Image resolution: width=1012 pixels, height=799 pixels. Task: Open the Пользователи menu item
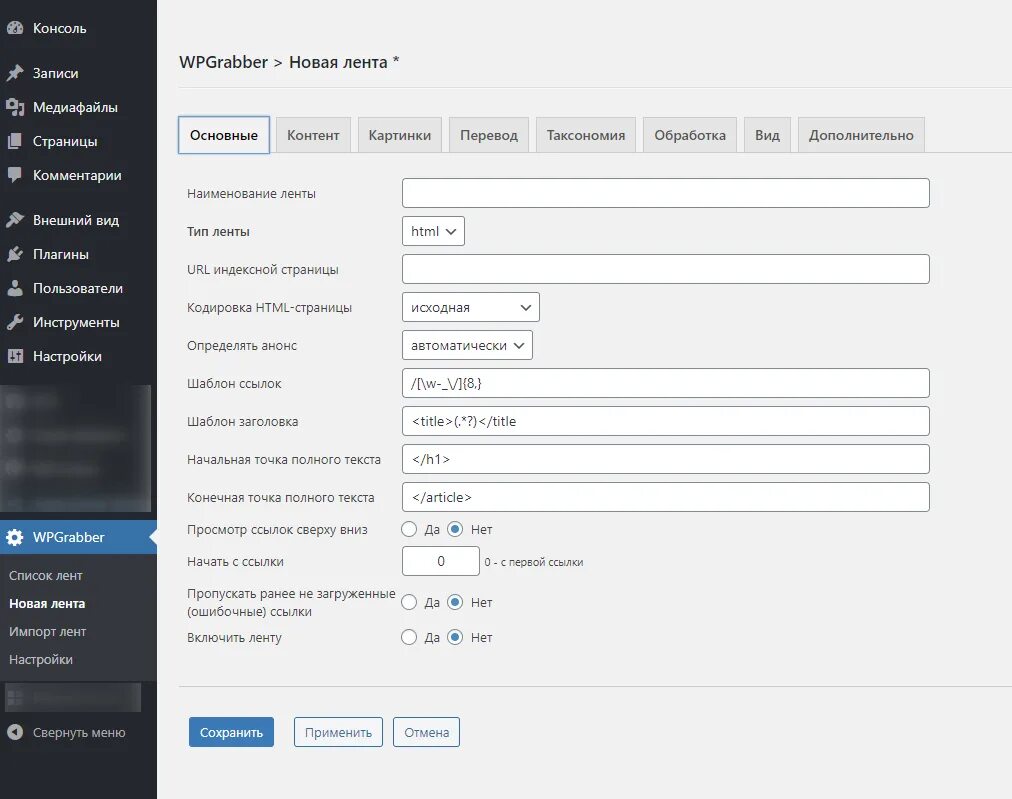78,288
